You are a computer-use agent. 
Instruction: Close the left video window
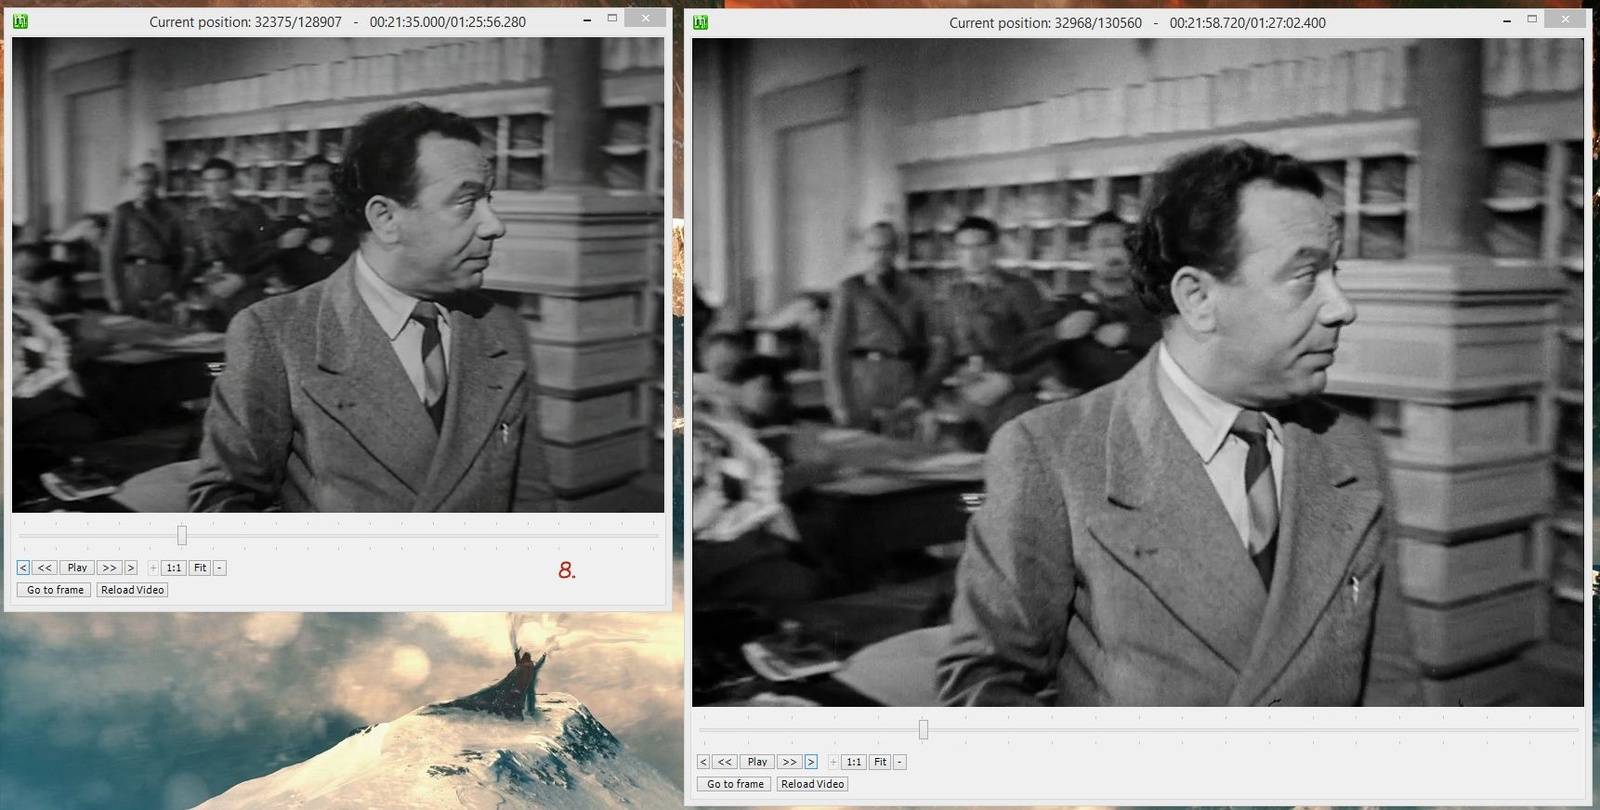coord(645,18)
